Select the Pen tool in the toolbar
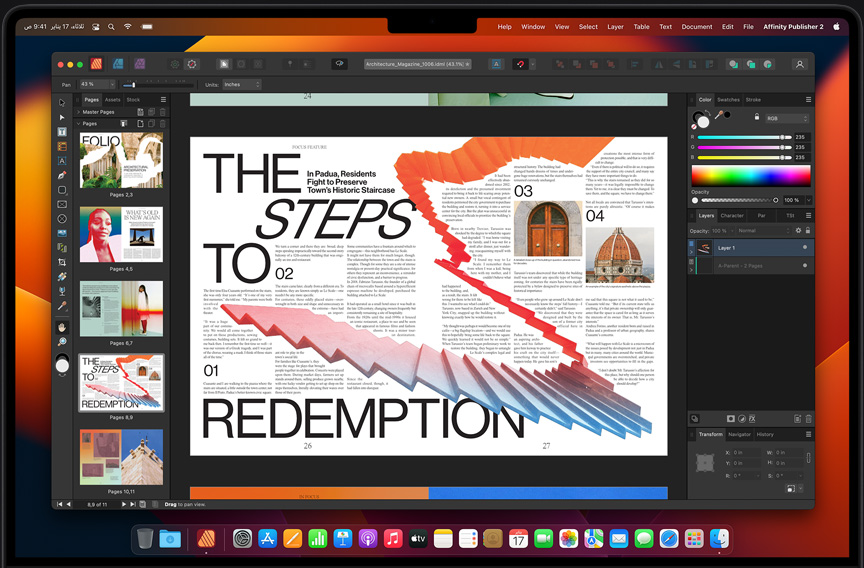 pyautogui.click(x=62, y=175)
